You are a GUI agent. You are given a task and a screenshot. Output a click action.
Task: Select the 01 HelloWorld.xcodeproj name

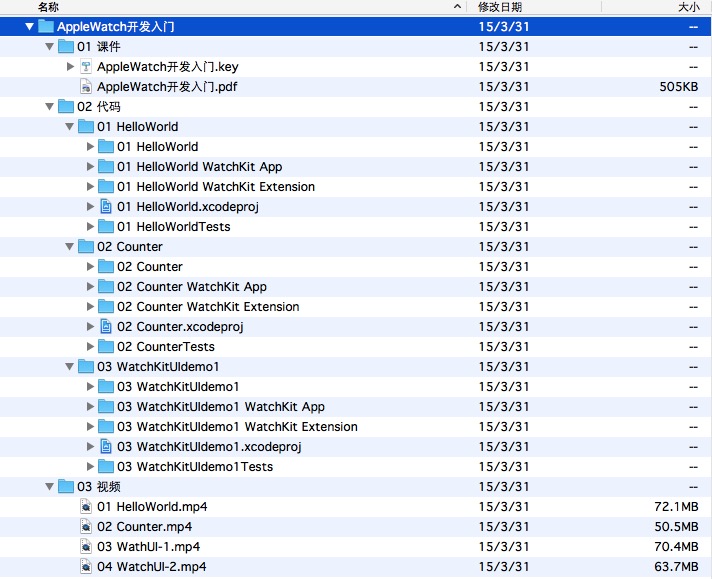(x=188, y=207)
